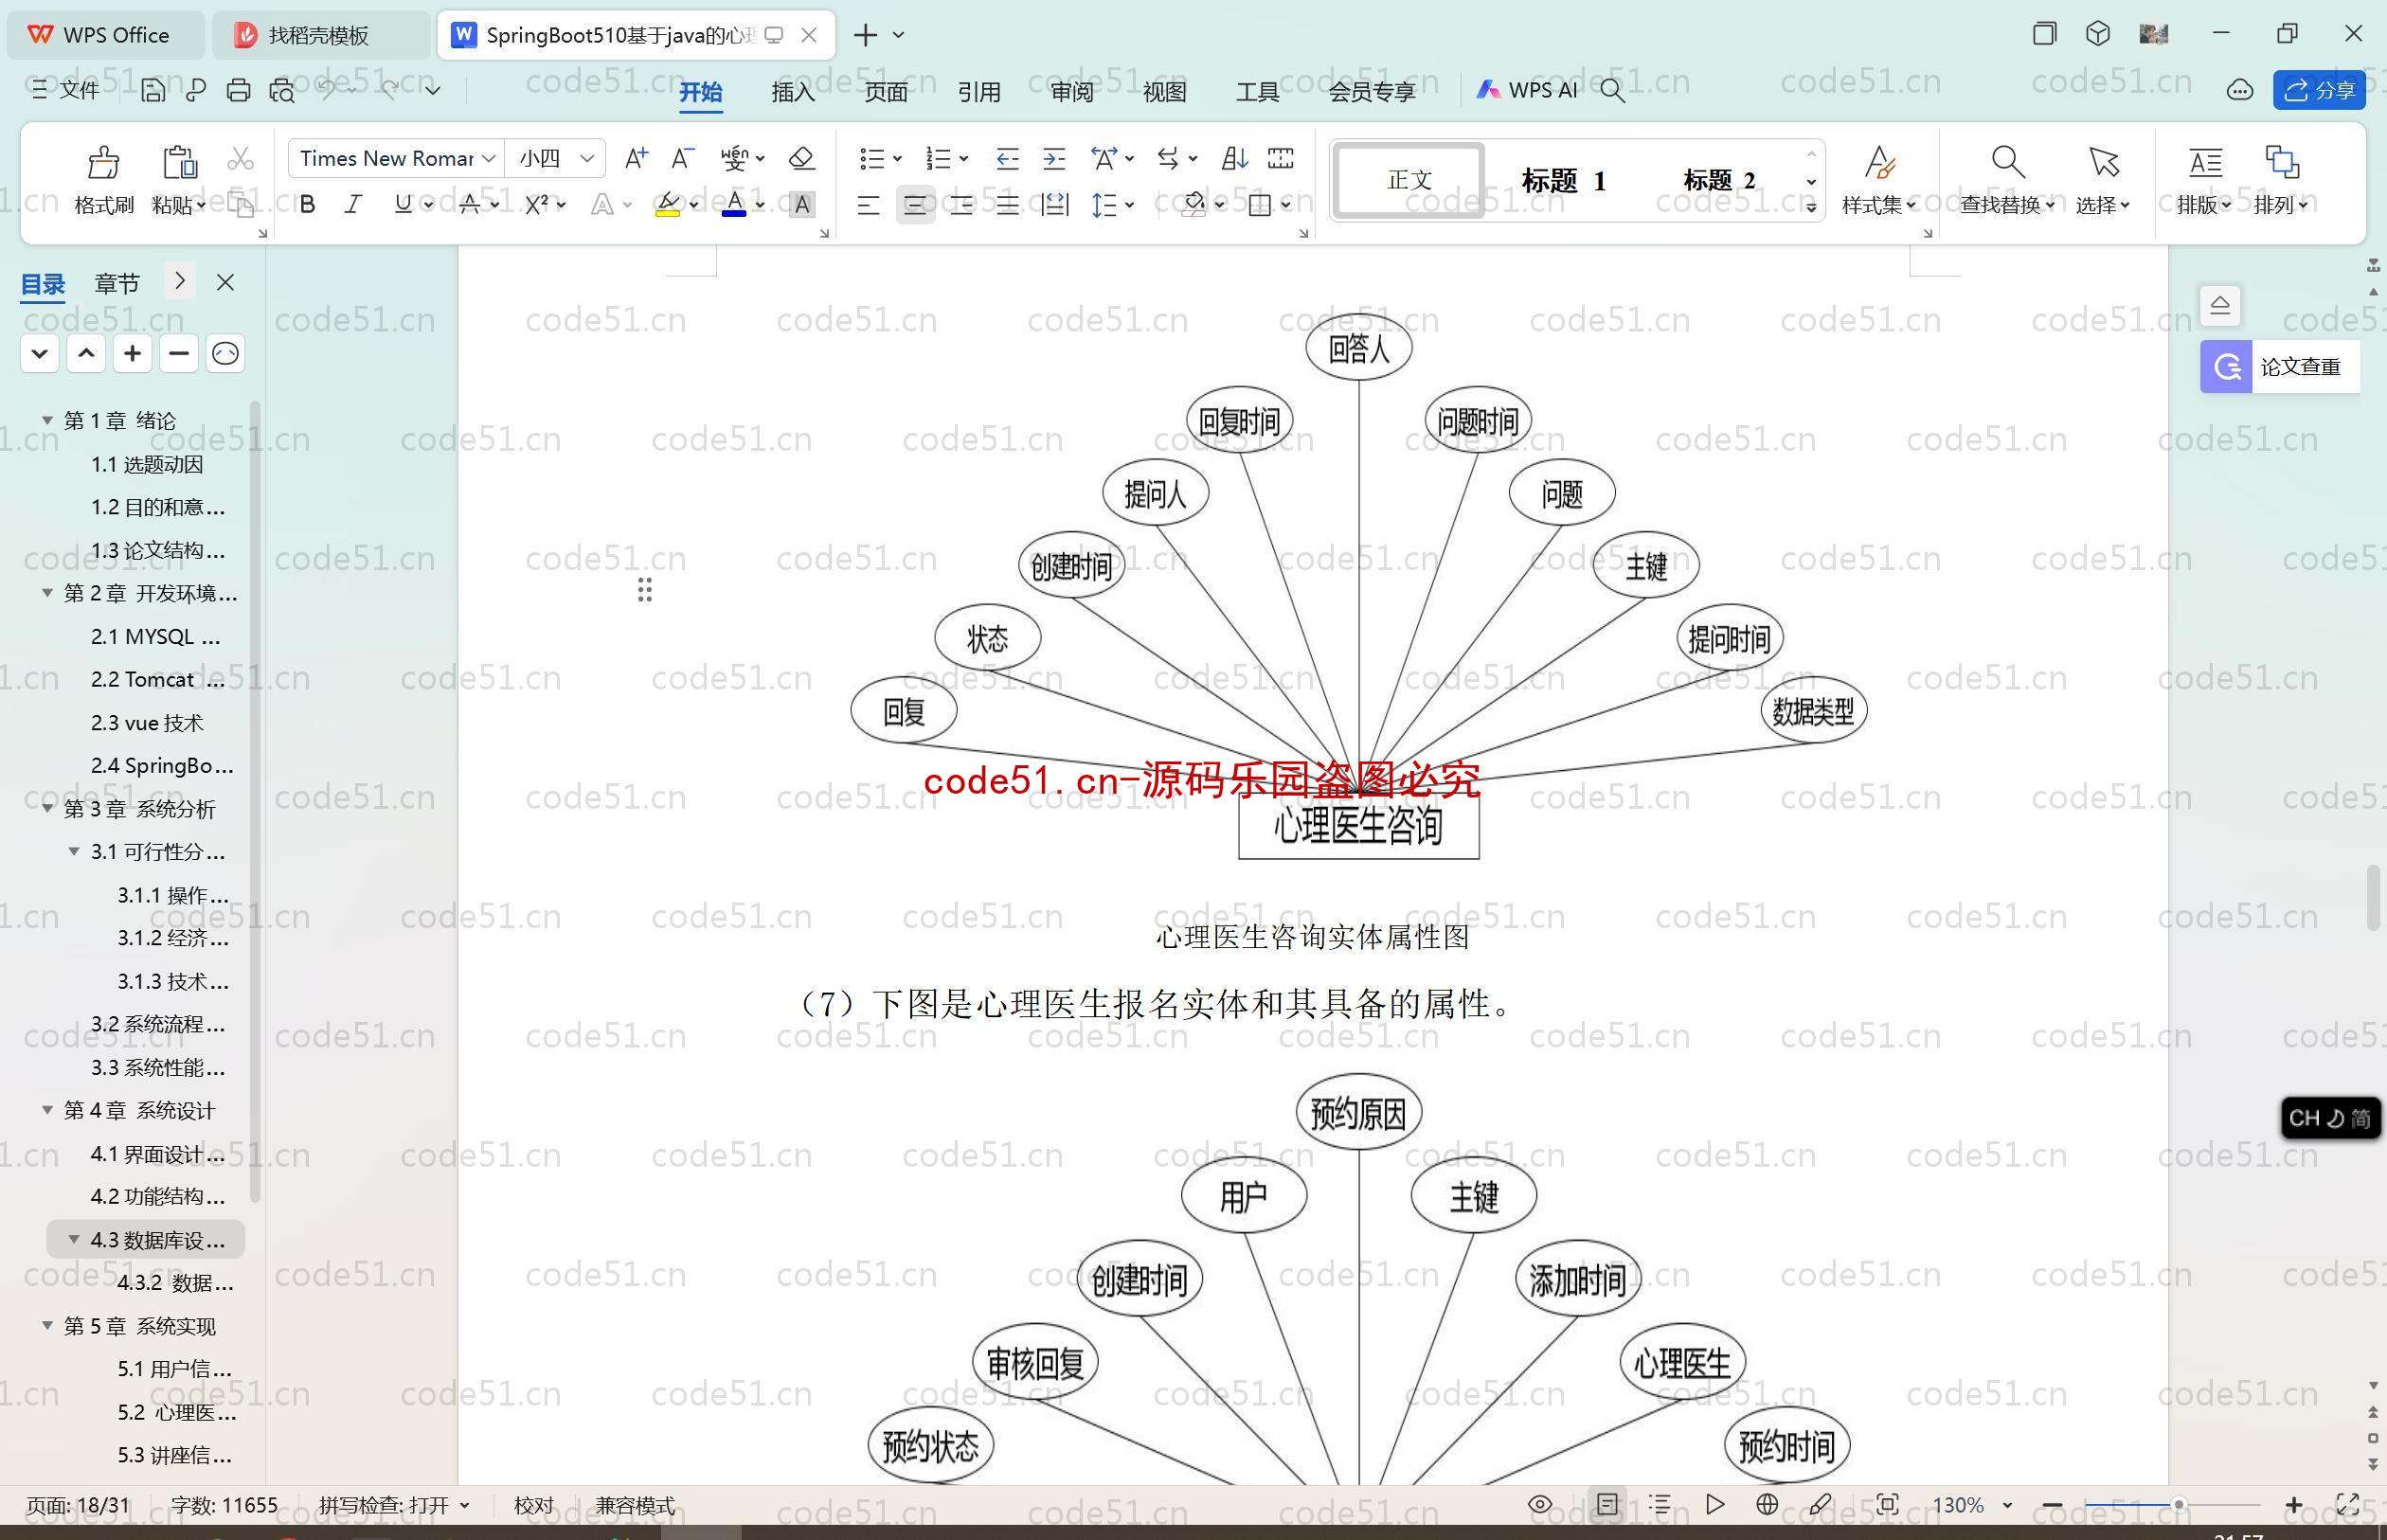Click the Plagiarism Check (论文查重) icon
Screen dimensions: 2387x1540
click(2226, 367)
